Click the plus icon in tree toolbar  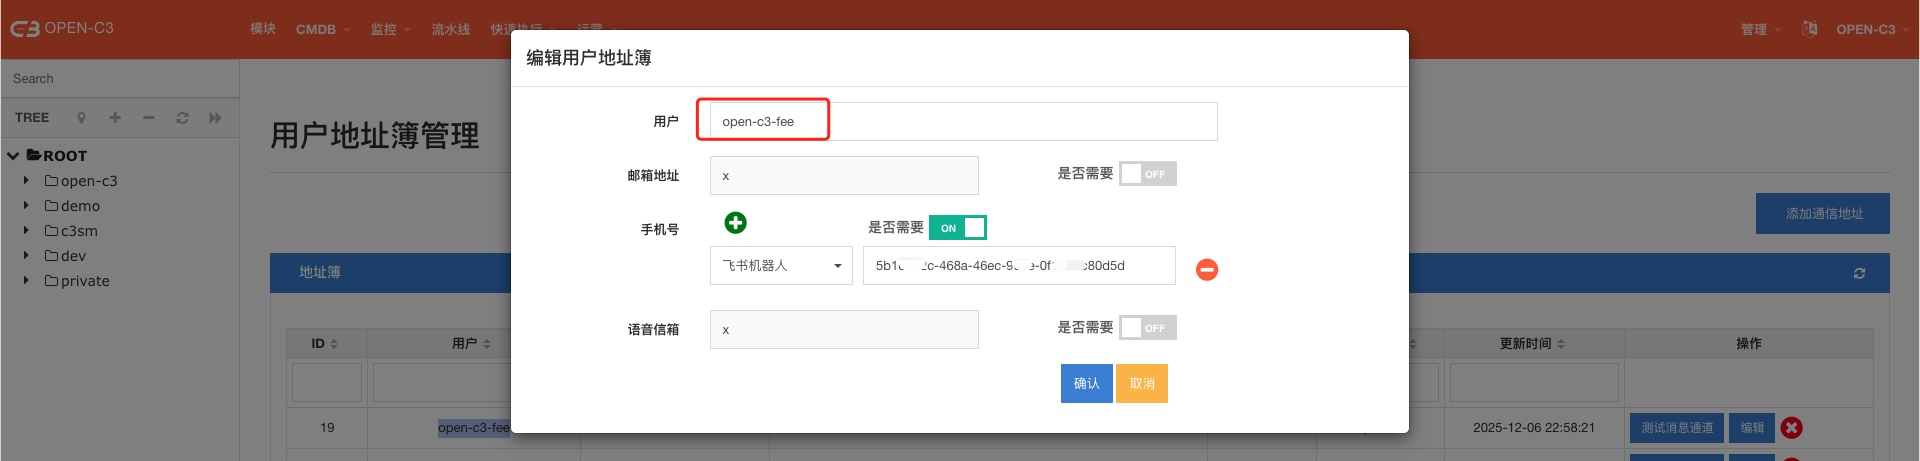[x=115, y=118]
